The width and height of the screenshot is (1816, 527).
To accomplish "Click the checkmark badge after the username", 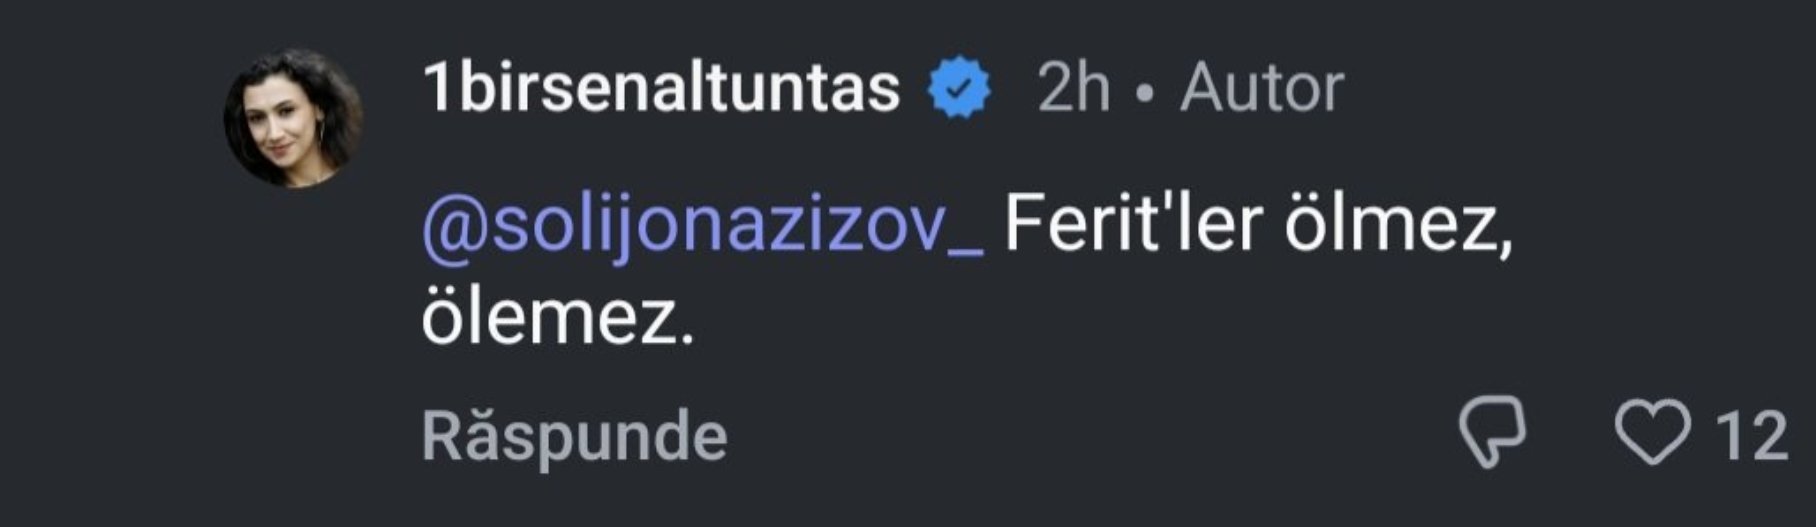I will coord(959,89).
